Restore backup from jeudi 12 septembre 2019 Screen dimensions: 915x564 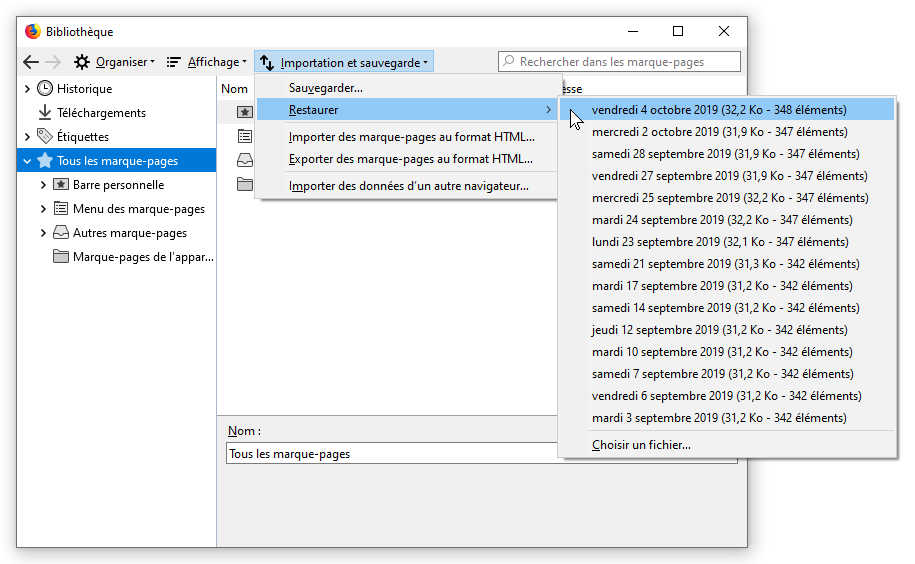pyautogui.click(x=727, y=330)
